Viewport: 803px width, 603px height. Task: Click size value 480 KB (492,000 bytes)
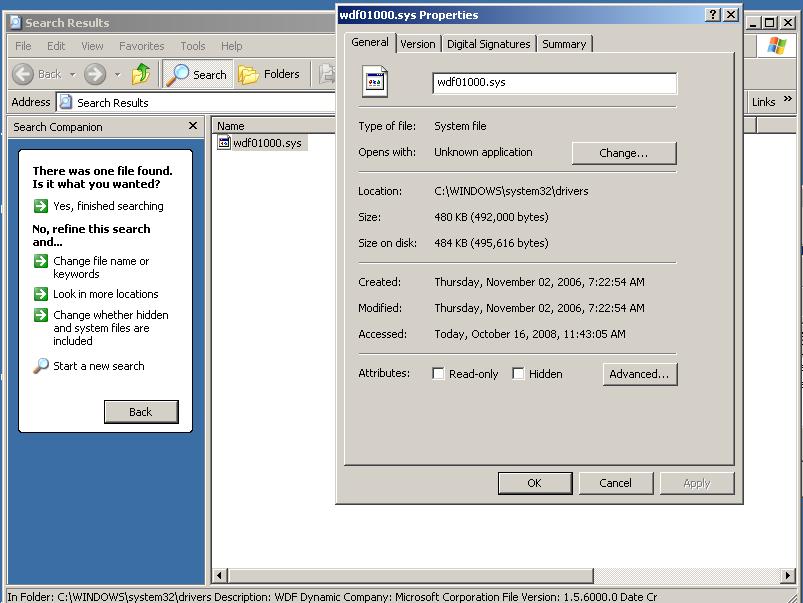[x=491, y=217]
